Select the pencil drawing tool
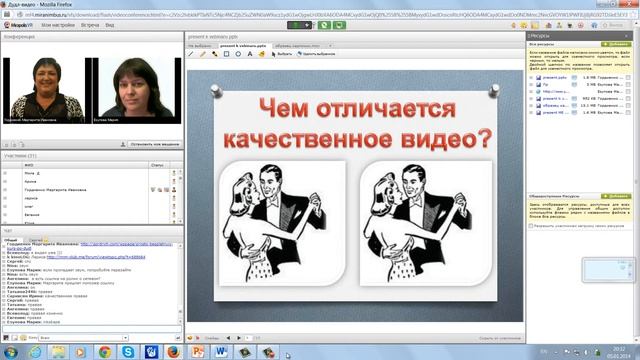The width and height of the screenshot is (640, 360). pos(202,54)
